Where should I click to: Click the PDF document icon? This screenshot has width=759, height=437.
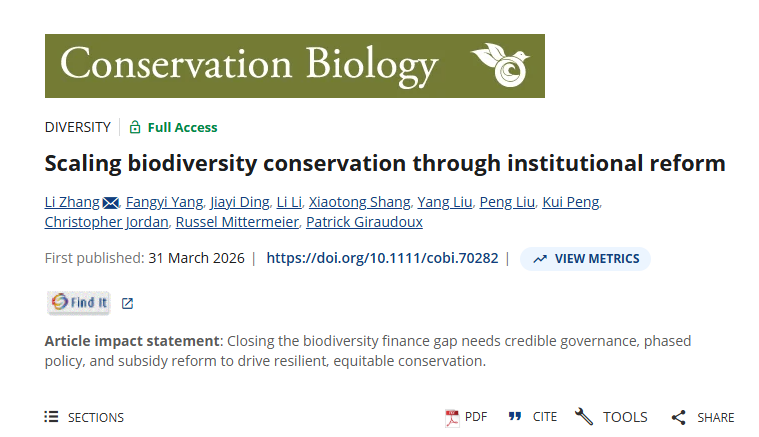click(452, 417)
